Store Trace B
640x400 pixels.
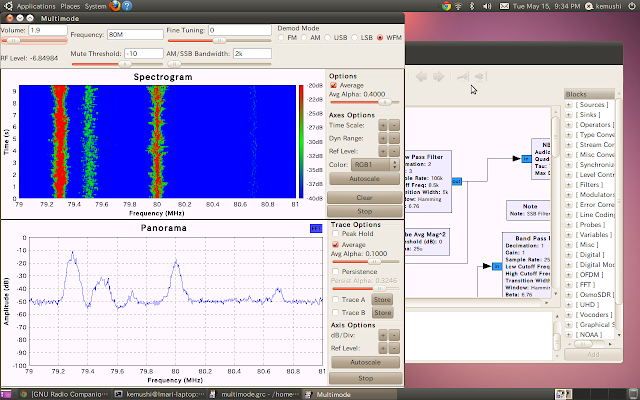[x=382, y=313]
